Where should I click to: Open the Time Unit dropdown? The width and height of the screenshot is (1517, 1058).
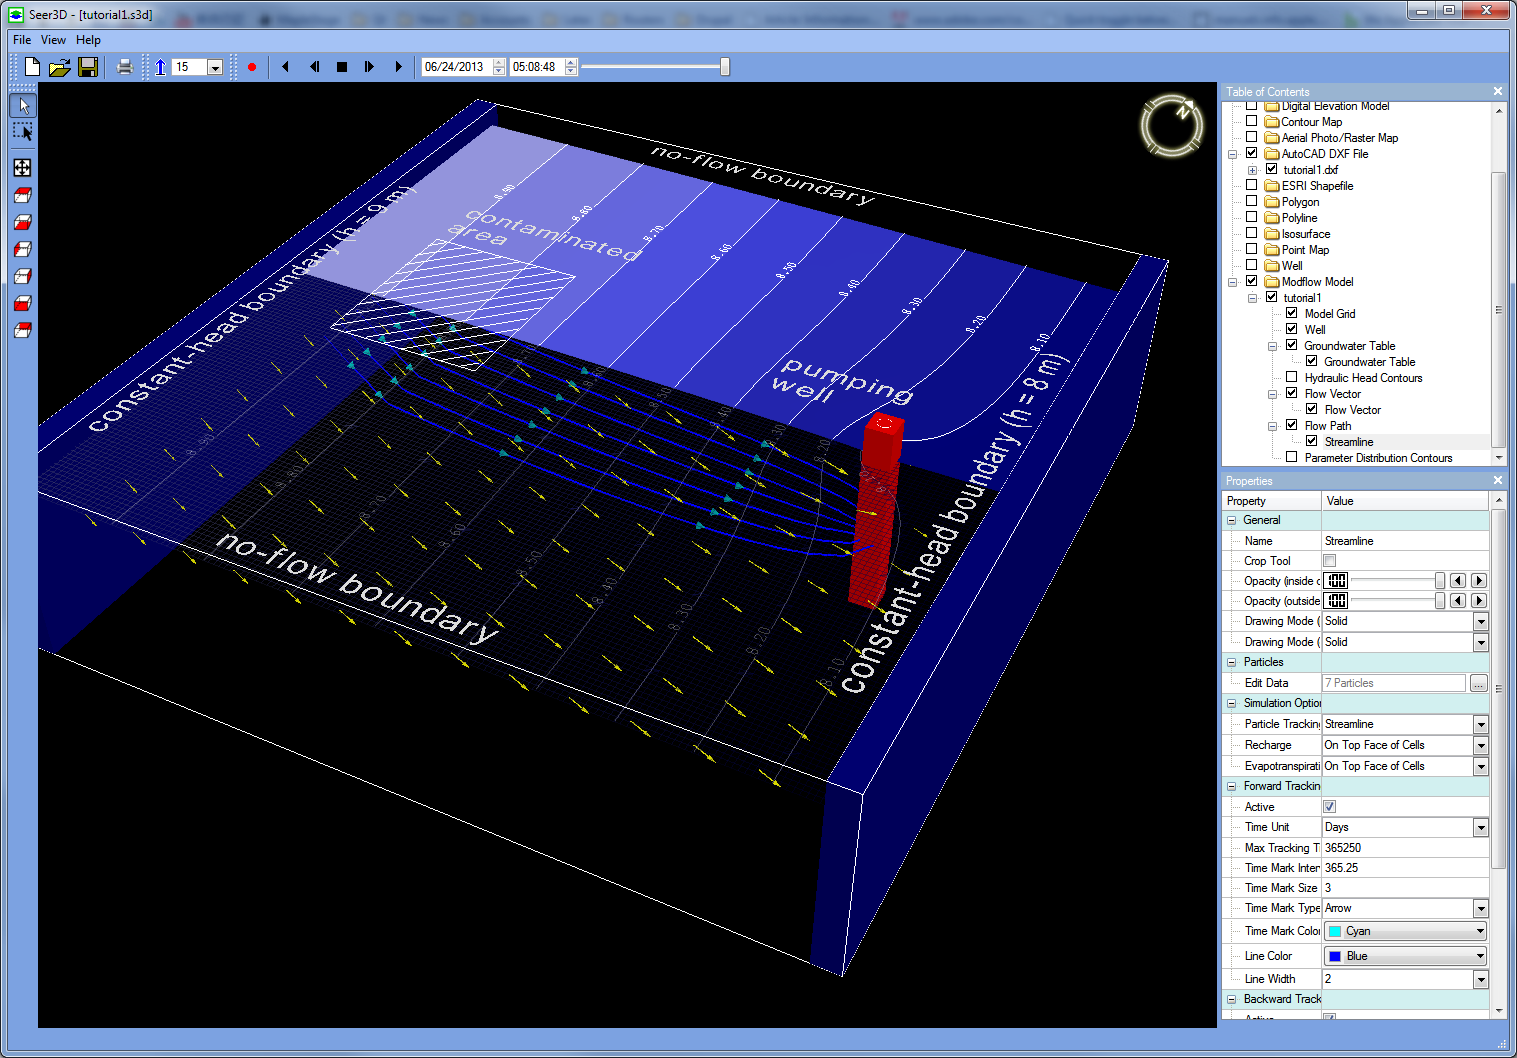point(1481,827)
